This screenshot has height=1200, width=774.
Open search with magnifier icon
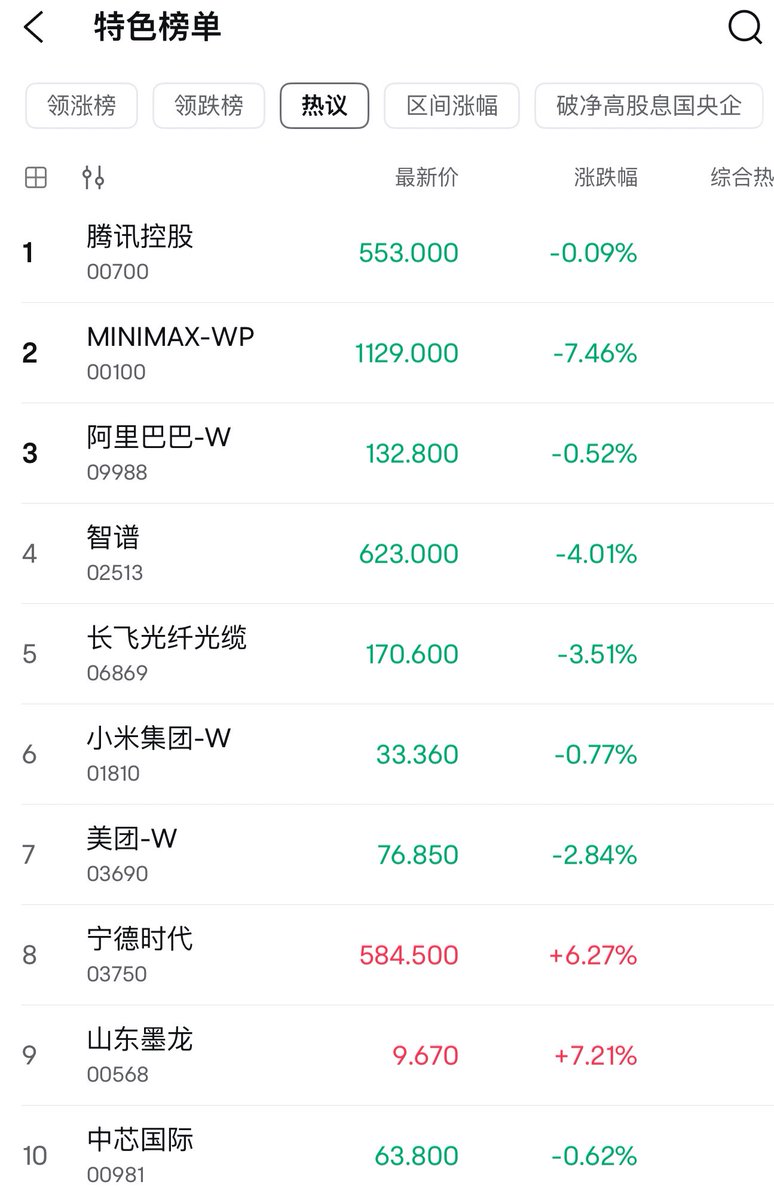pos(744,28)
